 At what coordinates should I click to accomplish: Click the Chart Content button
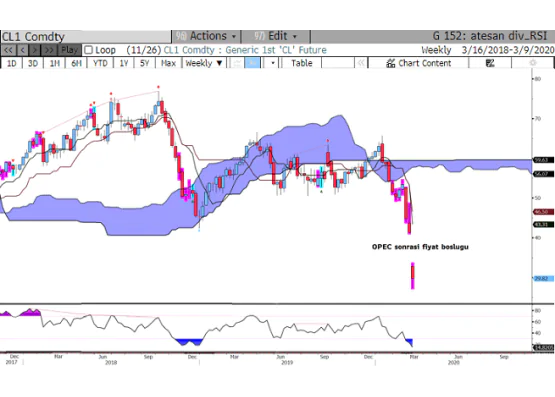pos(419,63)
